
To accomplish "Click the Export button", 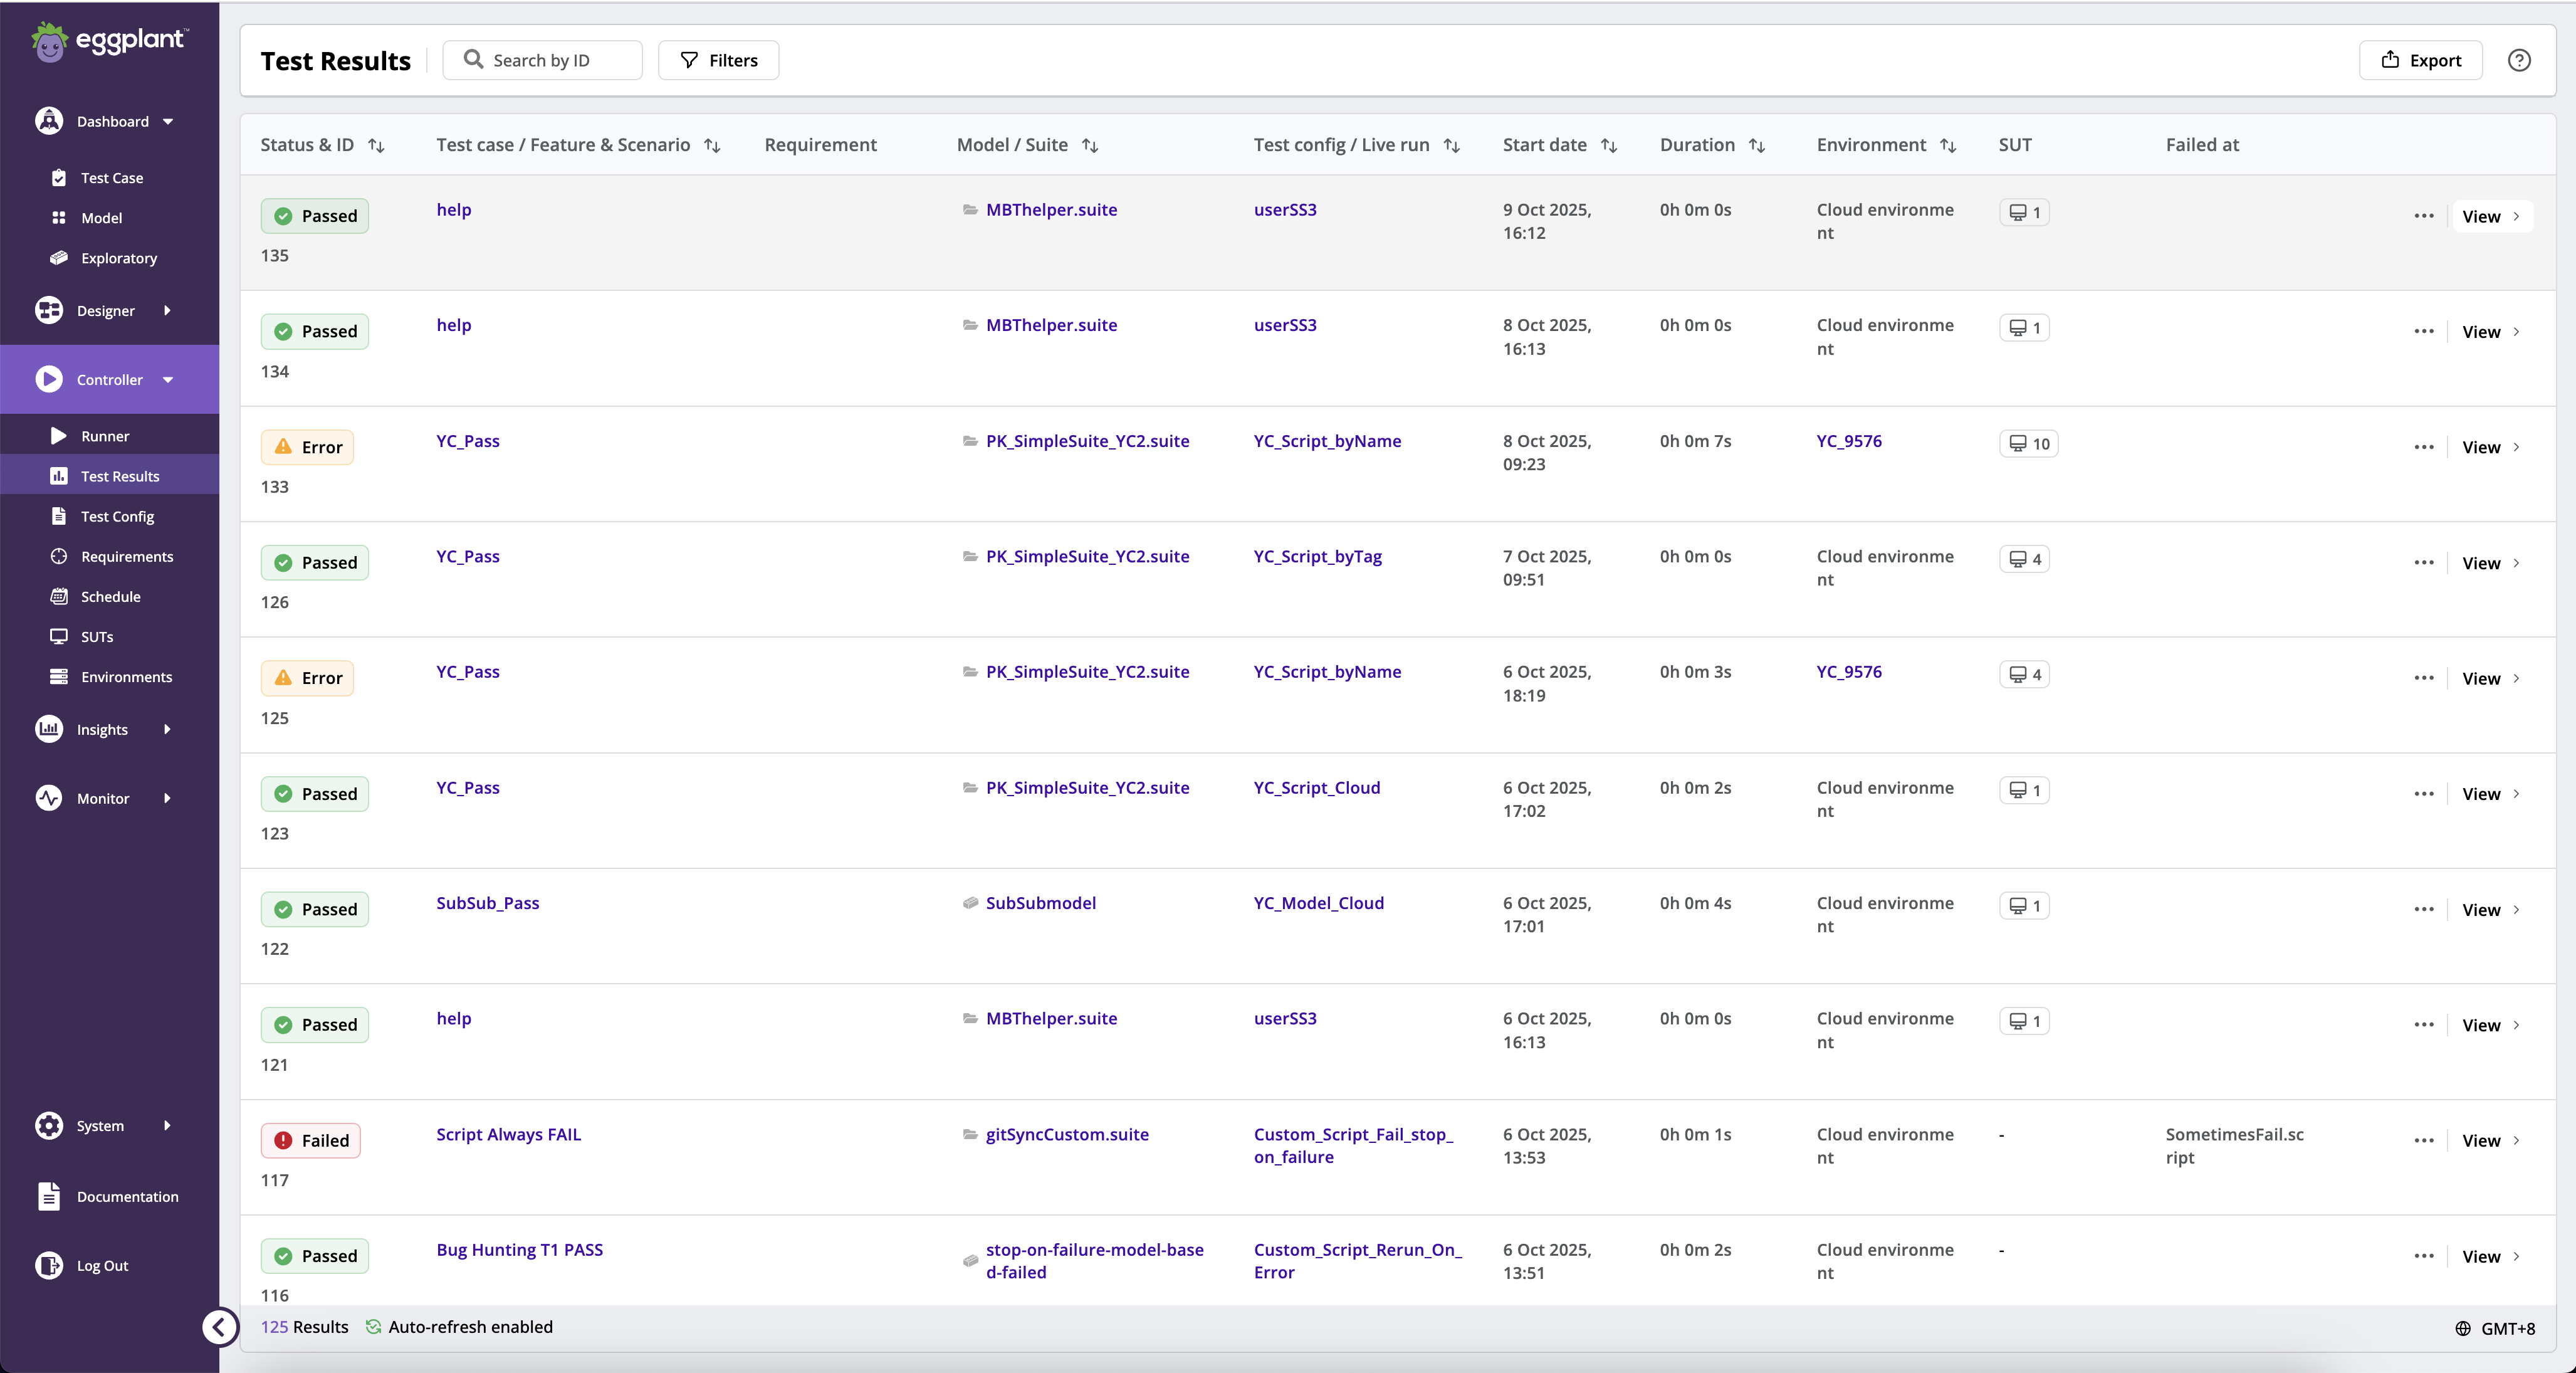I will (2420, 60).
